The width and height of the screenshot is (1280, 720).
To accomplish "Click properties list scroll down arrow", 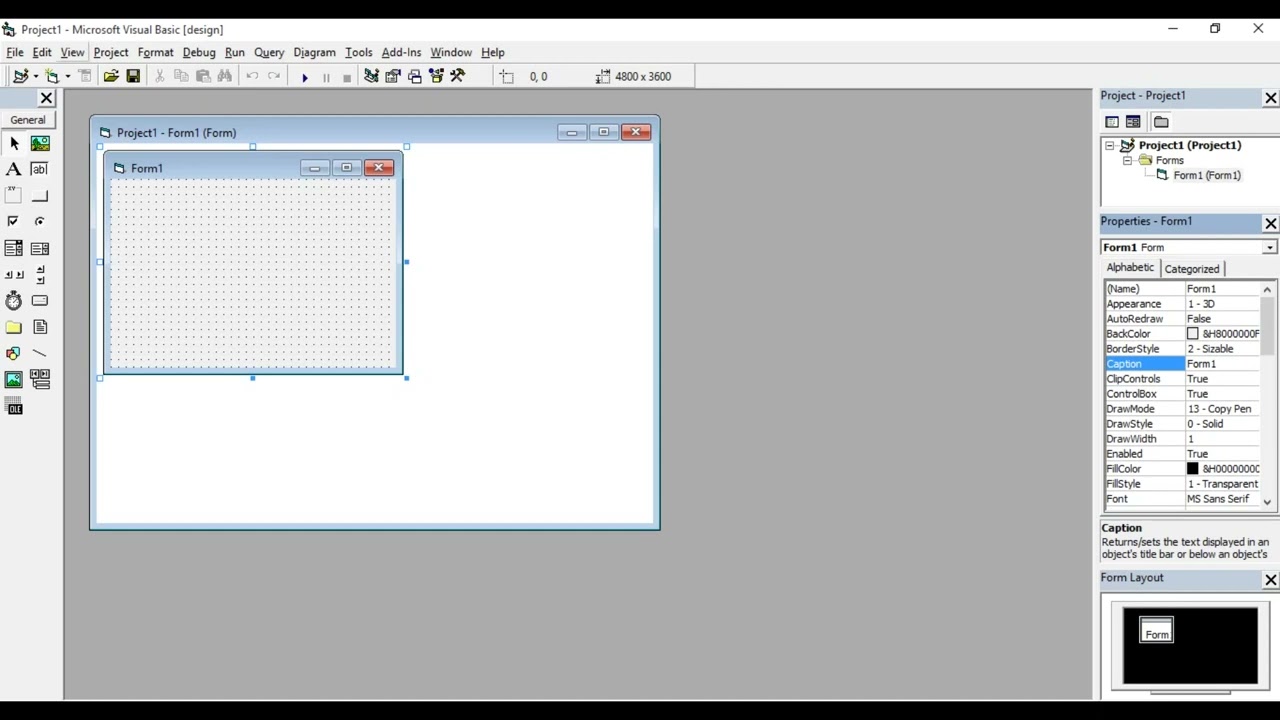I will [1268, 502].
